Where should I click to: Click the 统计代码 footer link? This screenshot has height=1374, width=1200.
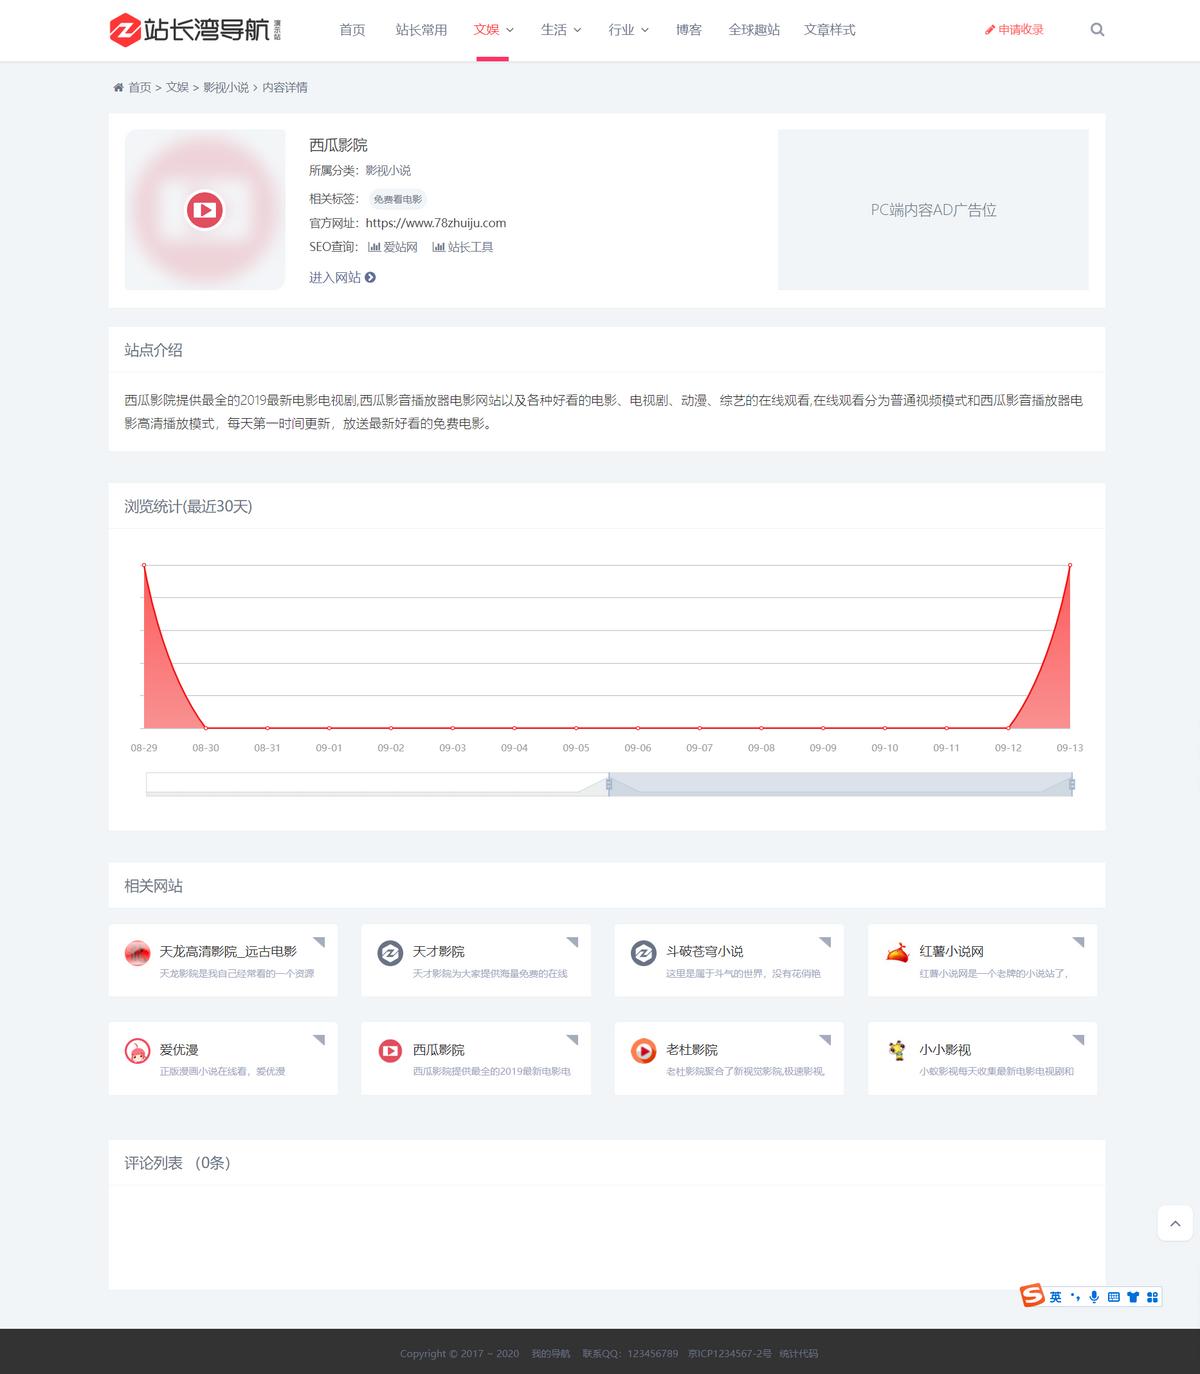click(798, 1354)
